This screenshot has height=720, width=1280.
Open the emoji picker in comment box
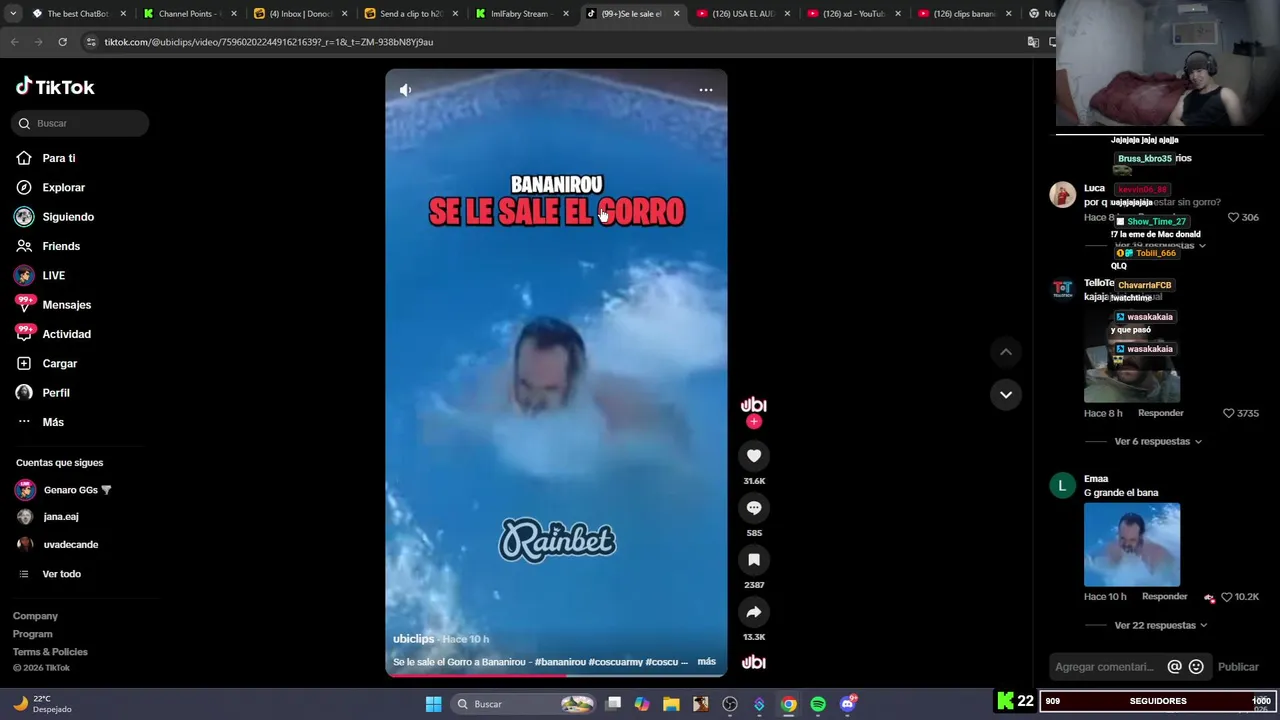(x=1196, y=667)
